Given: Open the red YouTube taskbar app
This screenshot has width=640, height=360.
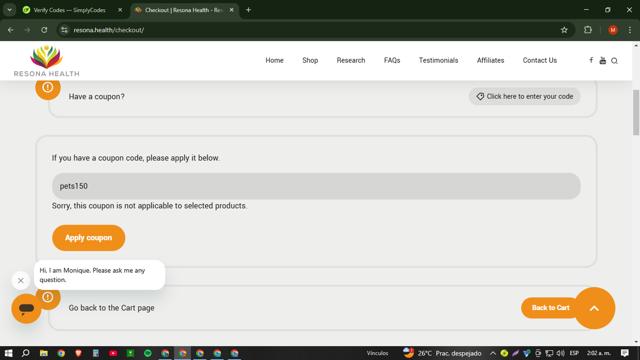Looking at the screenshot, I should (x=113, y=353).
